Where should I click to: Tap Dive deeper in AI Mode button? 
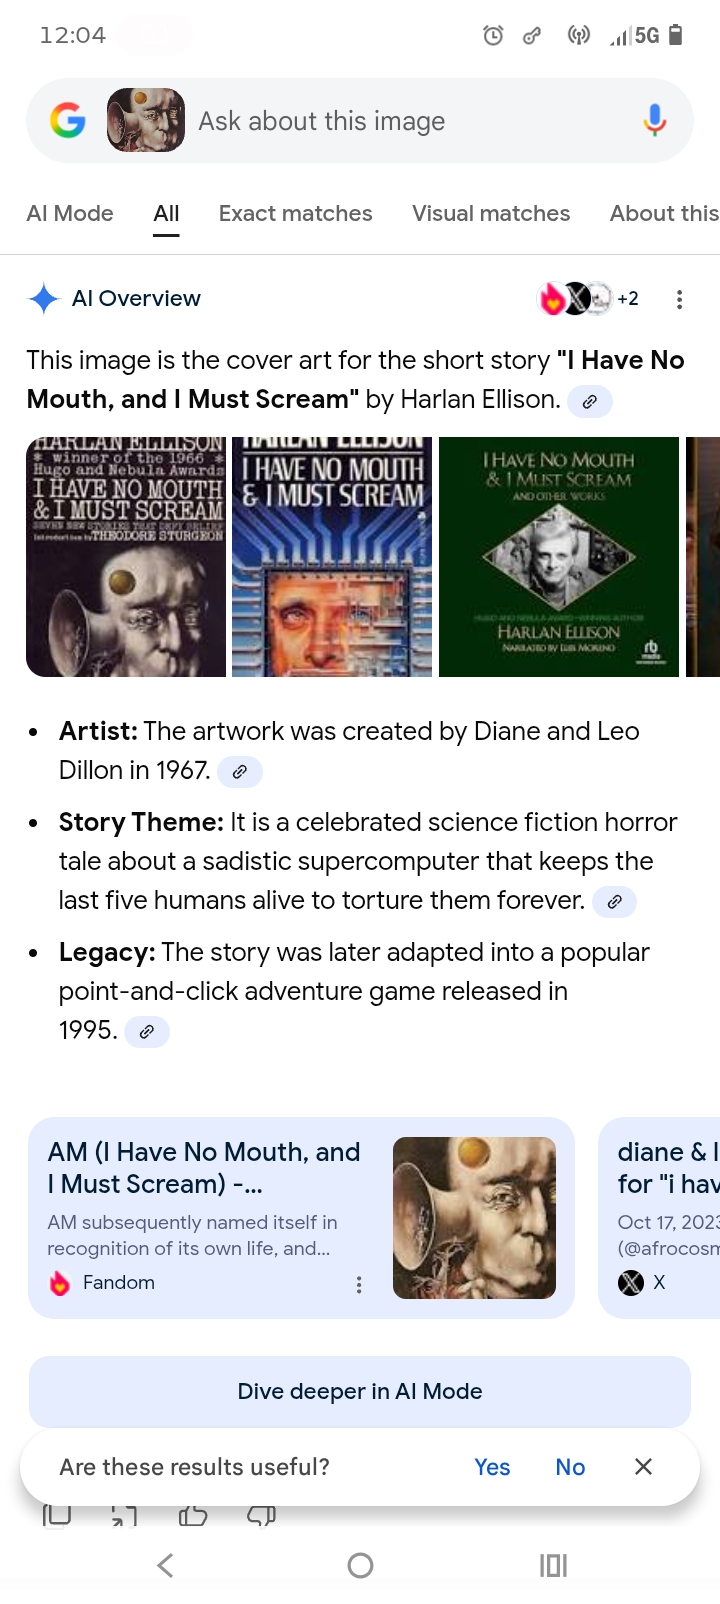[360, 1391]
